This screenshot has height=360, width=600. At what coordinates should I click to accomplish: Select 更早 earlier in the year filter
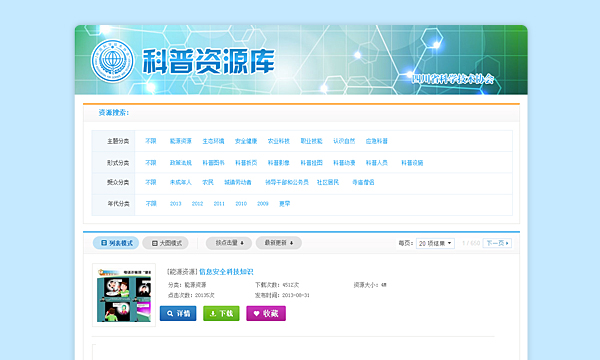[284, 204]
